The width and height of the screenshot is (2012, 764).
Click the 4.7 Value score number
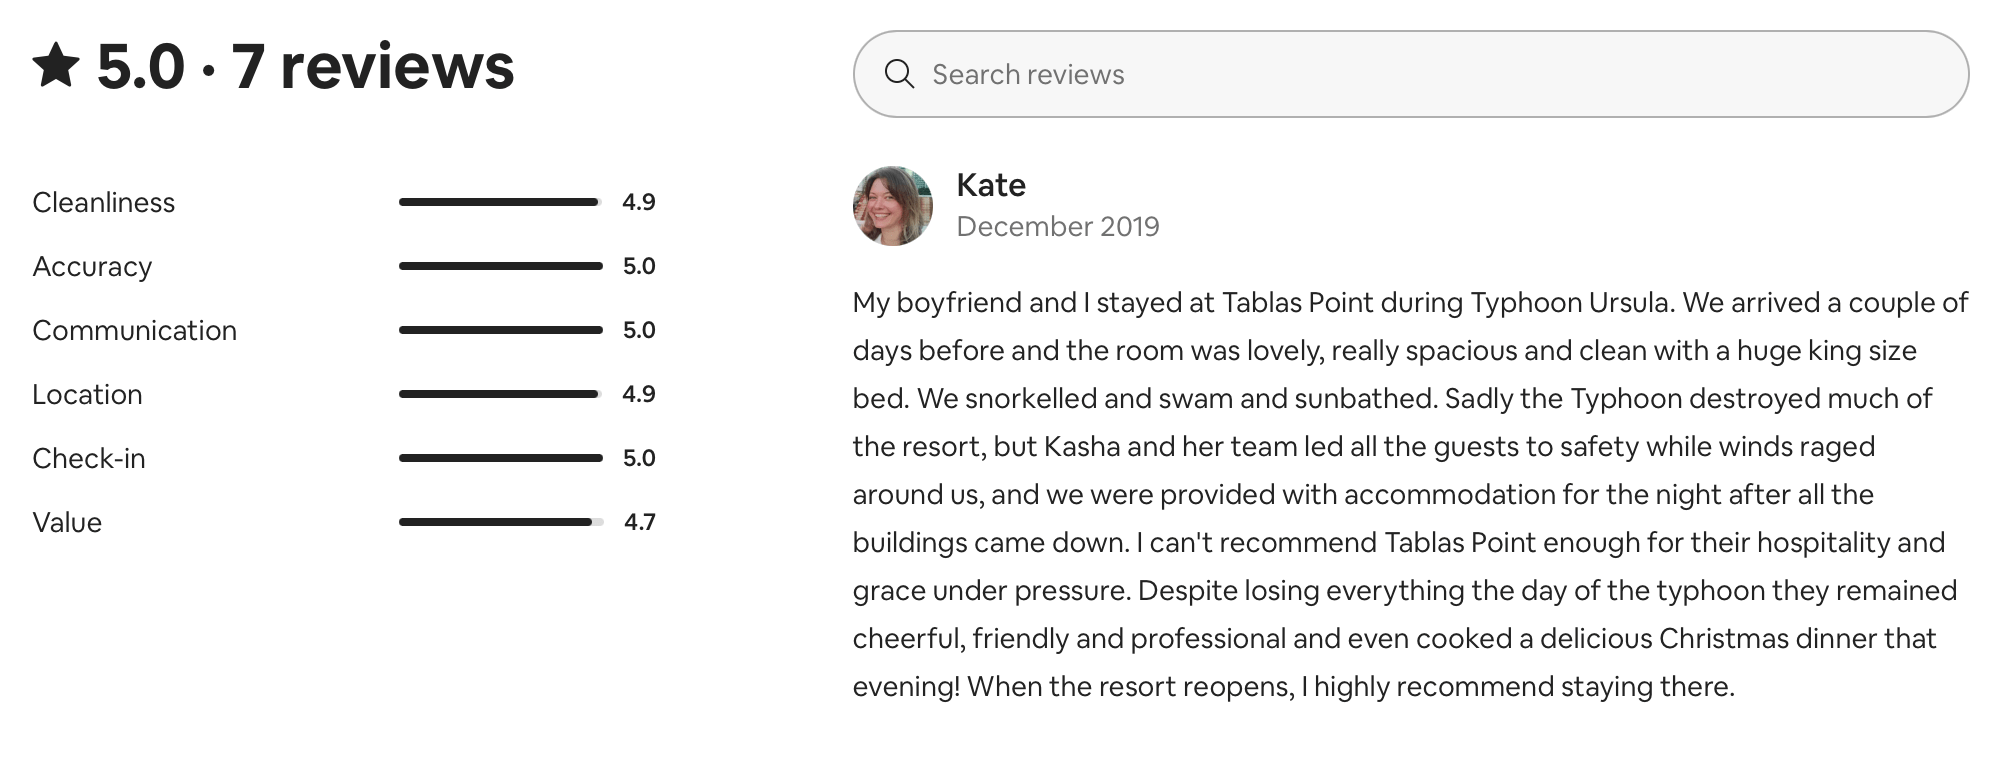(x=639, y=522)
